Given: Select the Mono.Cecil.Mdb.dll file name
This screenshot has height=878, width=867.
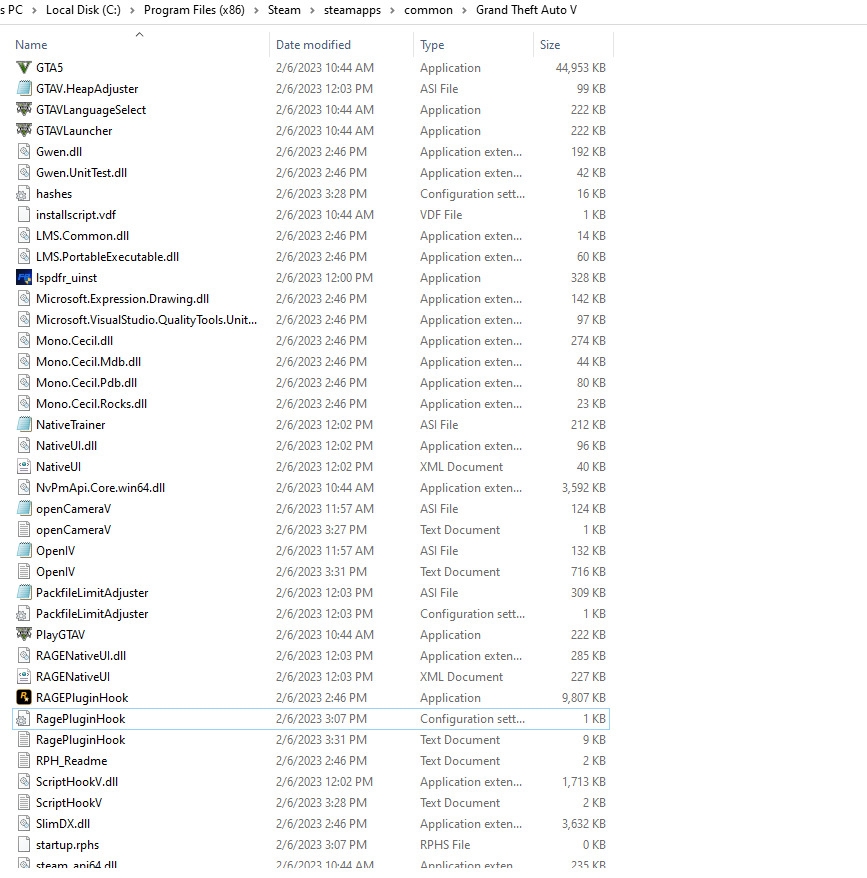Looking at the screenshot, I should coord(88,362).
